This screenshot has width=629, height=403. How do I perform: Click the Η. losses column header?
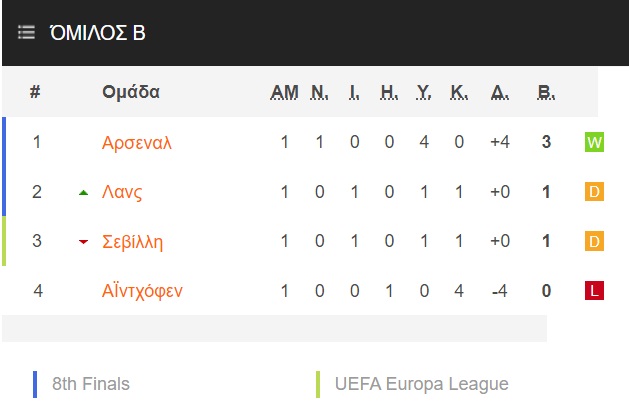[389, 93]
